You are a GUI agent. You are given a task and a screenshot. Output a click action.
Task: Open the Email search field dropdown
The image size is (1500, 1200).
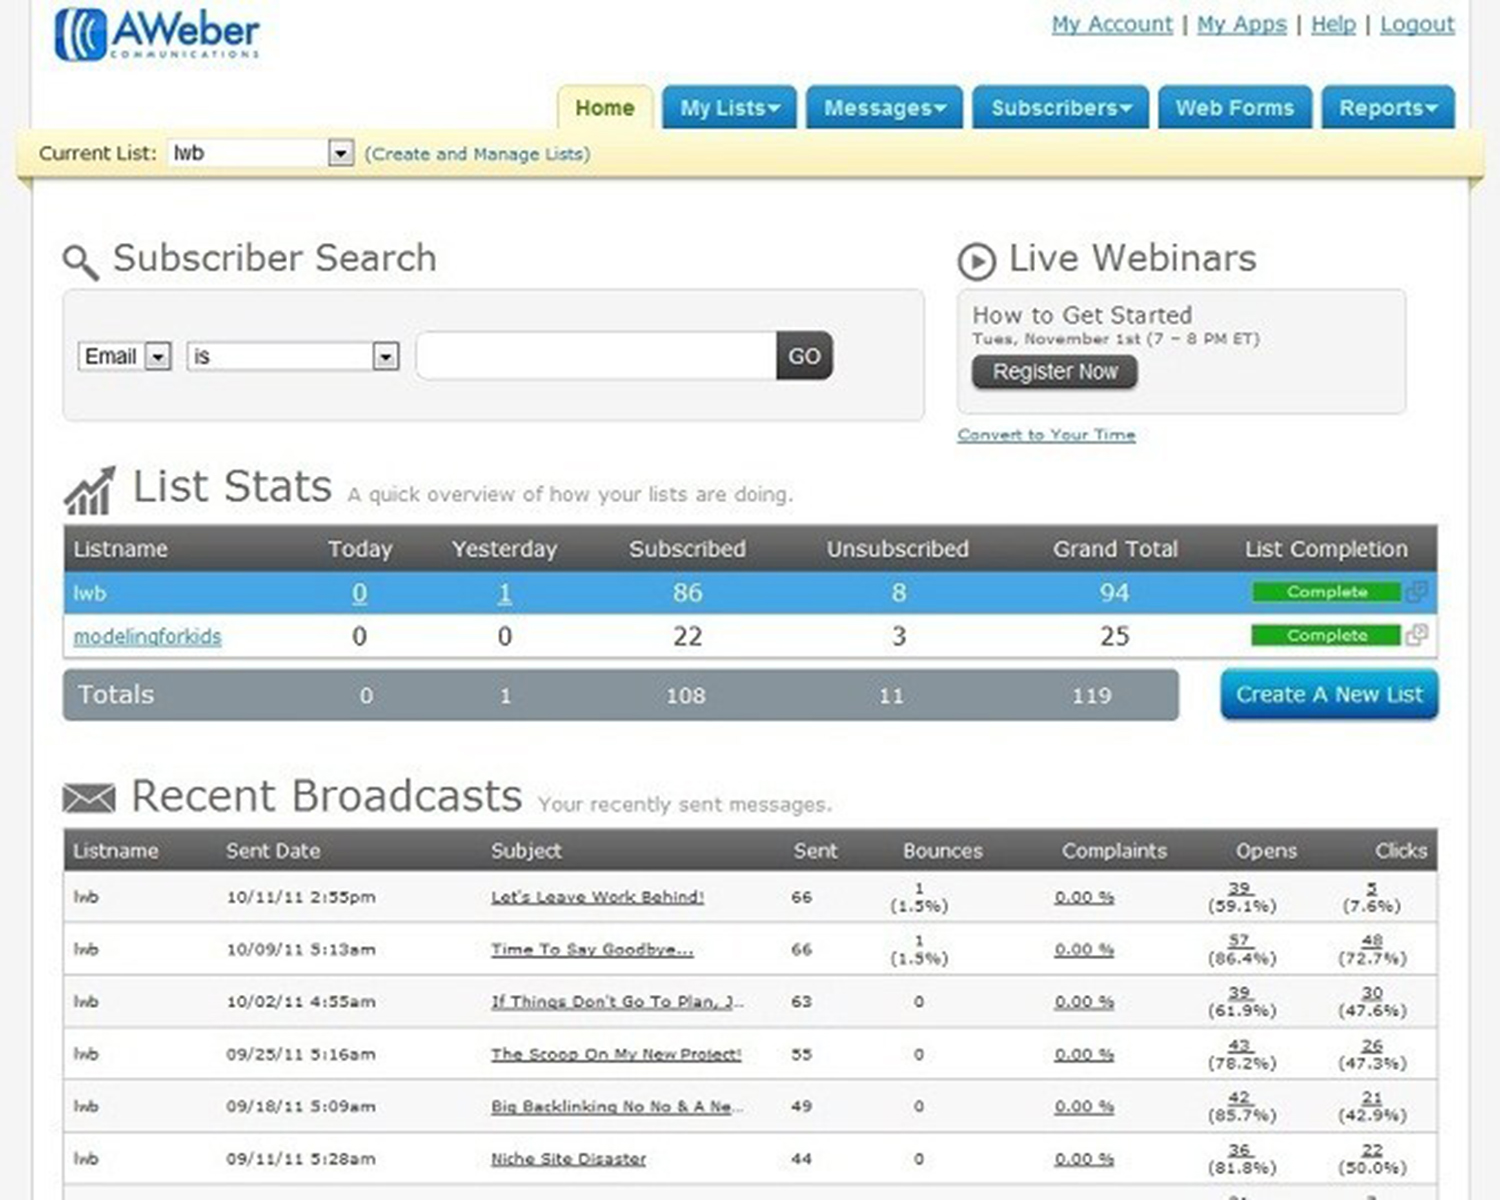click(x=158, y=356)
